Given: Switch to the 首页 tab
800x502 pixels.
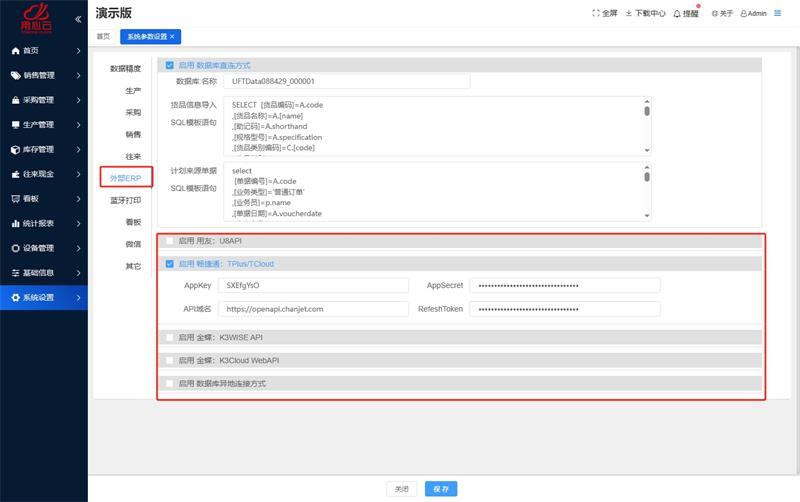Looking at the screenshot, I should point(103,36).
